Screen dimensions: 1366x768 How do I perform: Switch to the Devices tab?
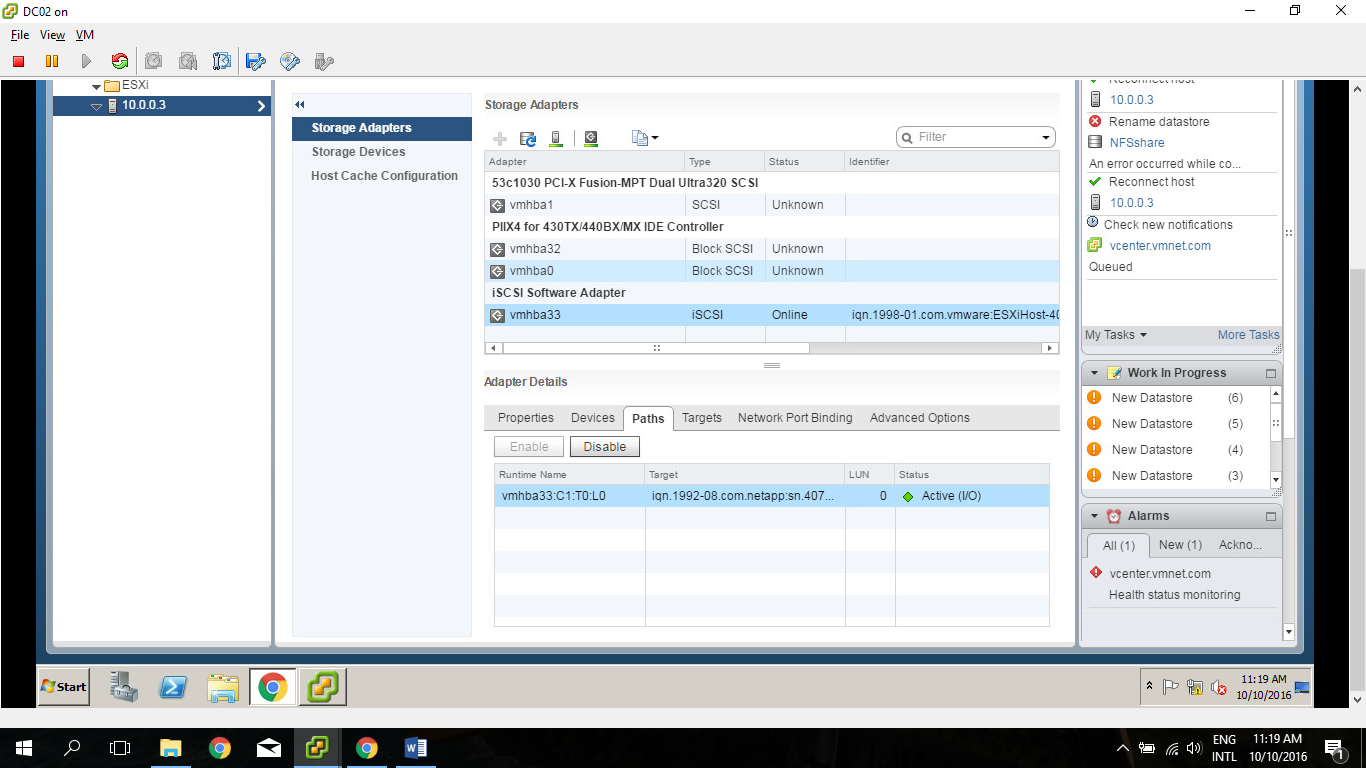[x=593, y=418]
